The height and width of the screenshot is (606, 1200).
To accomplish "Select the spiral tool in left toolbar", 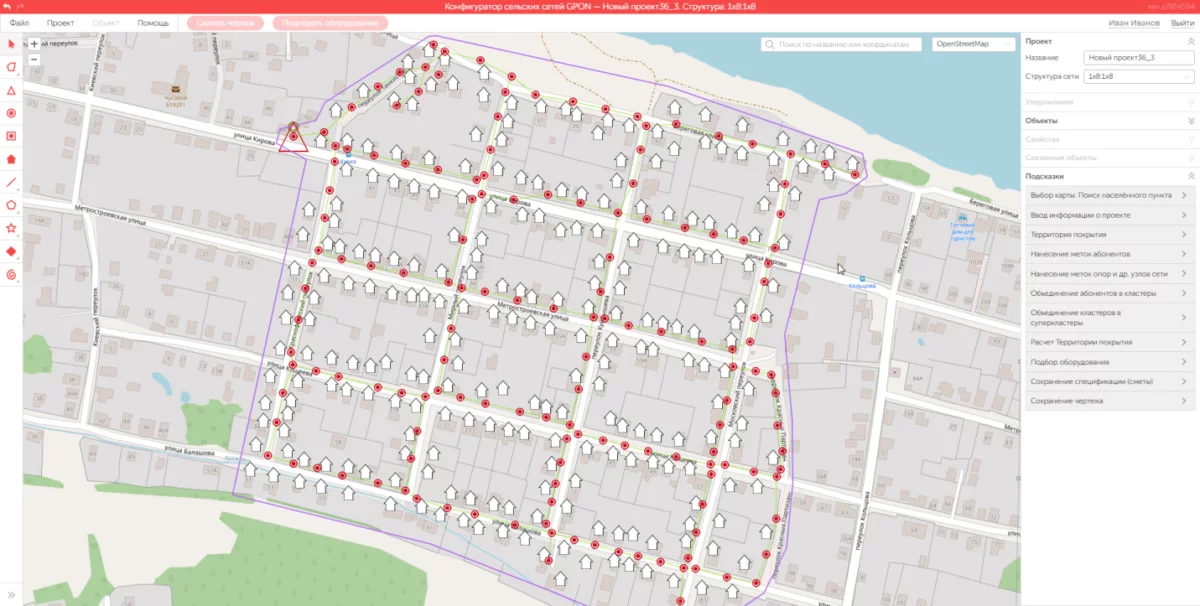I will 11,274.
